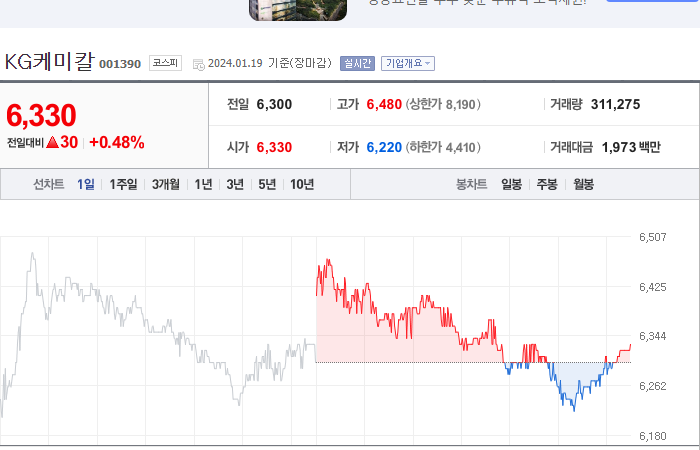Click the date text 2024.01.19 기준(장마감)
This screenshot has height=450, width=700.
[270, 63]
